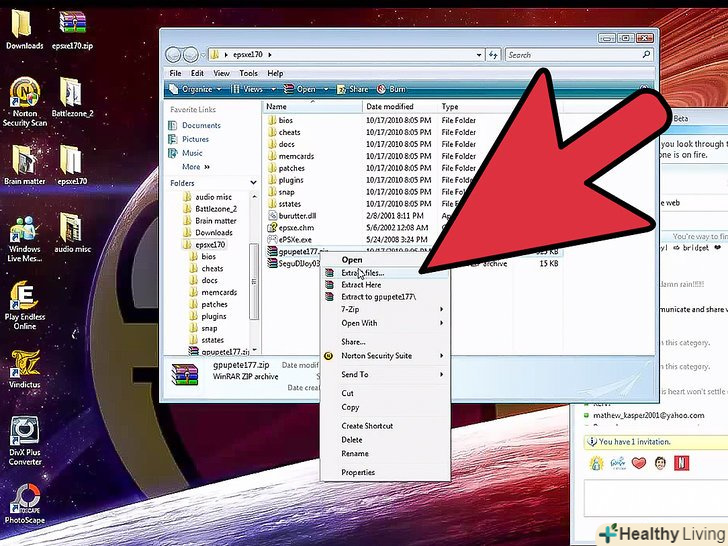Click 'You have 1 invitation' link
This screenshot has width=728, height=546.
tap(635, 442)
